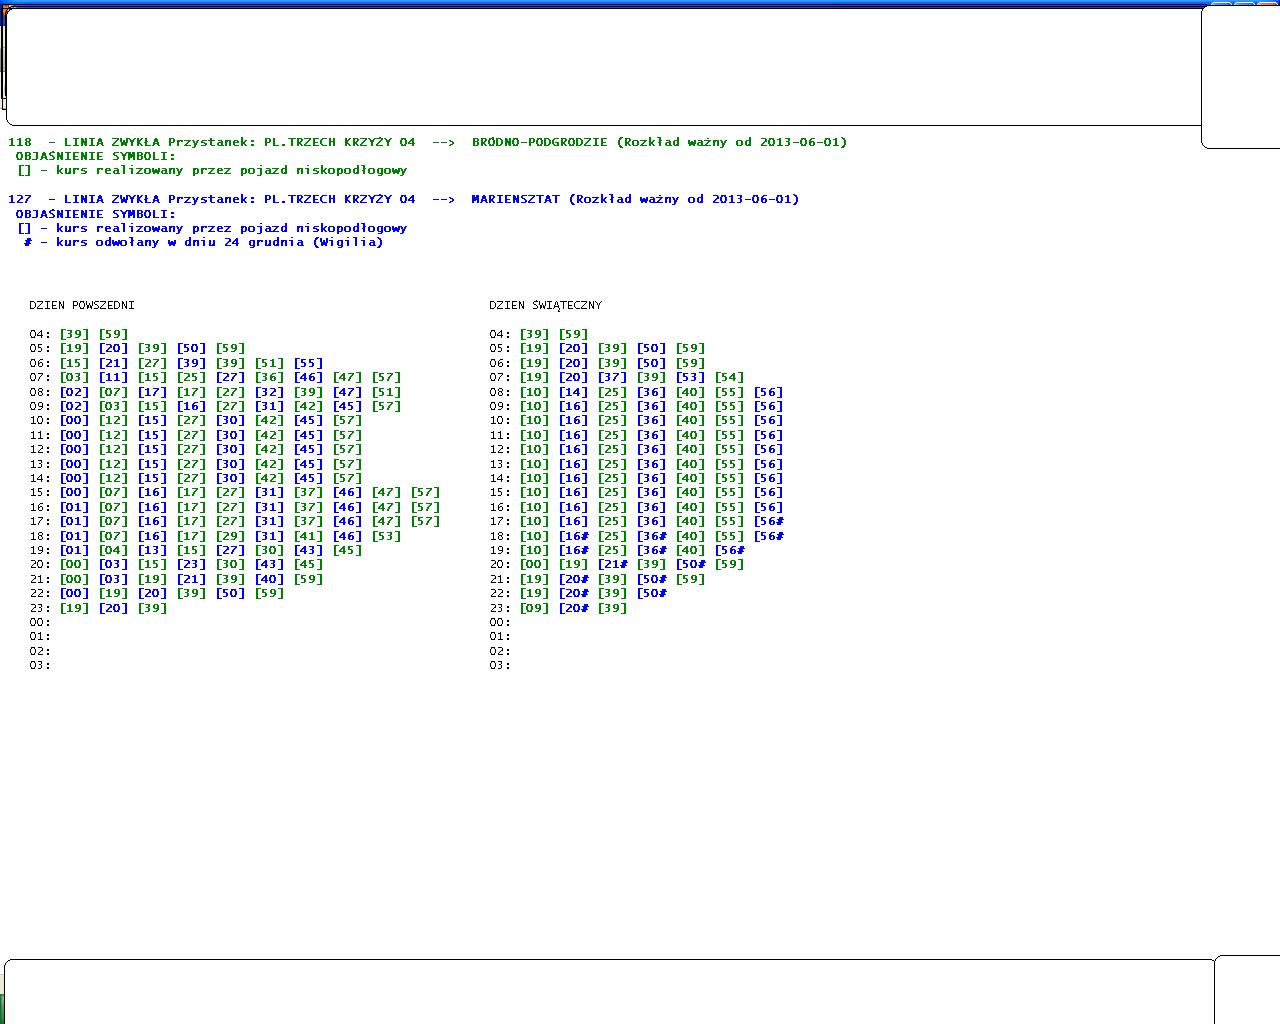Click [40] in weekday 21 hour row
The width and height of the screenshot is (1280, 1024).
[x=270, y=579]
